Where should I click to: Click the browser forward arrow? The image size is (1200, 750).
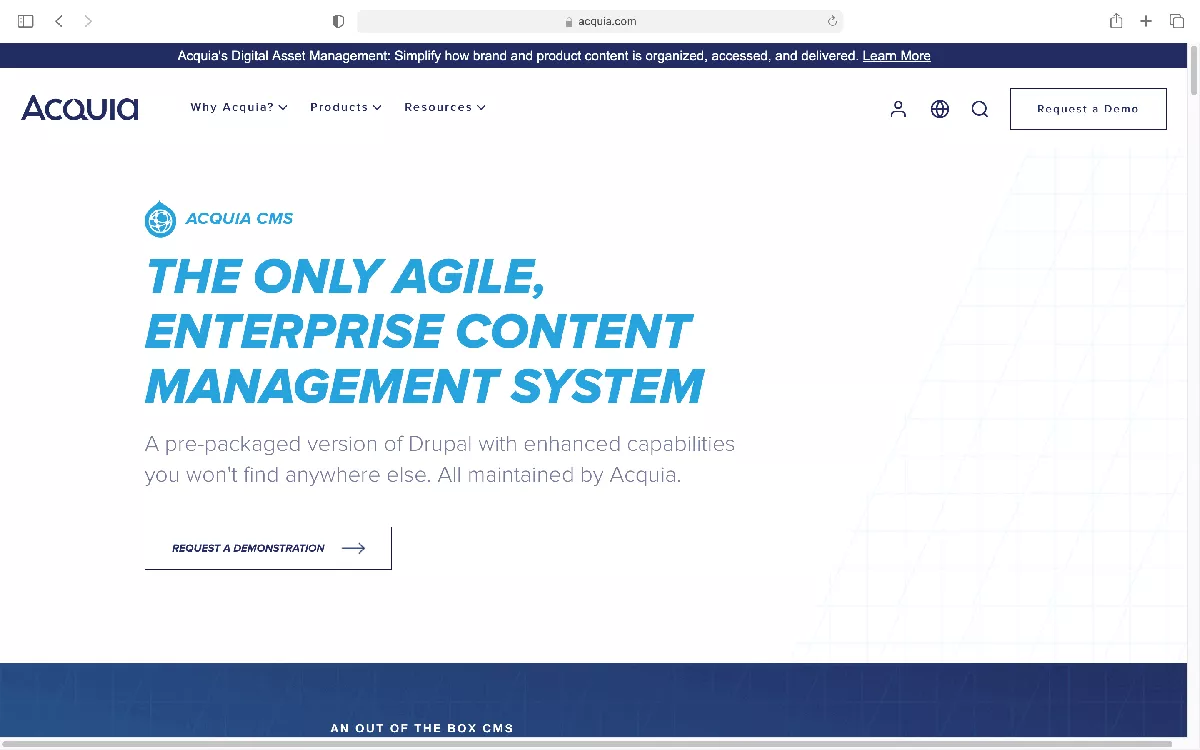click(88, 21)
